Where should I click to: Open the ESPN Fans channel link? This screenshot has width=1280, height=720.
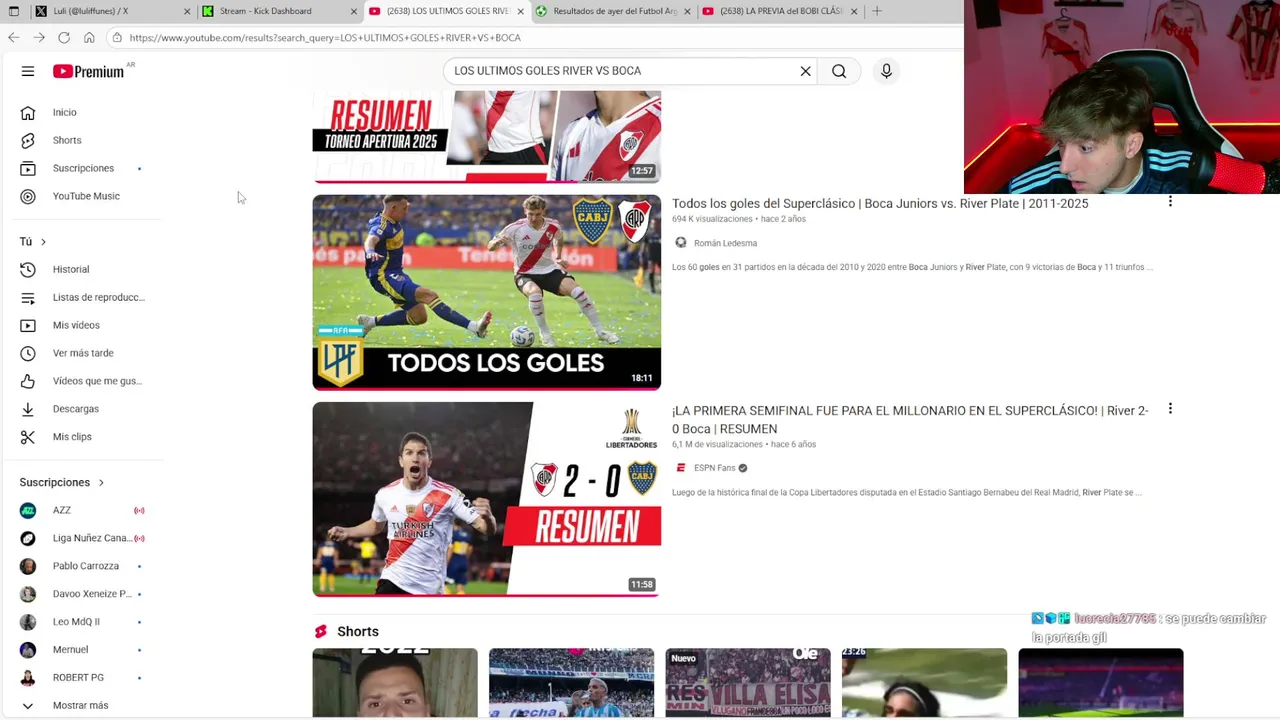click(x=714, y=468)
